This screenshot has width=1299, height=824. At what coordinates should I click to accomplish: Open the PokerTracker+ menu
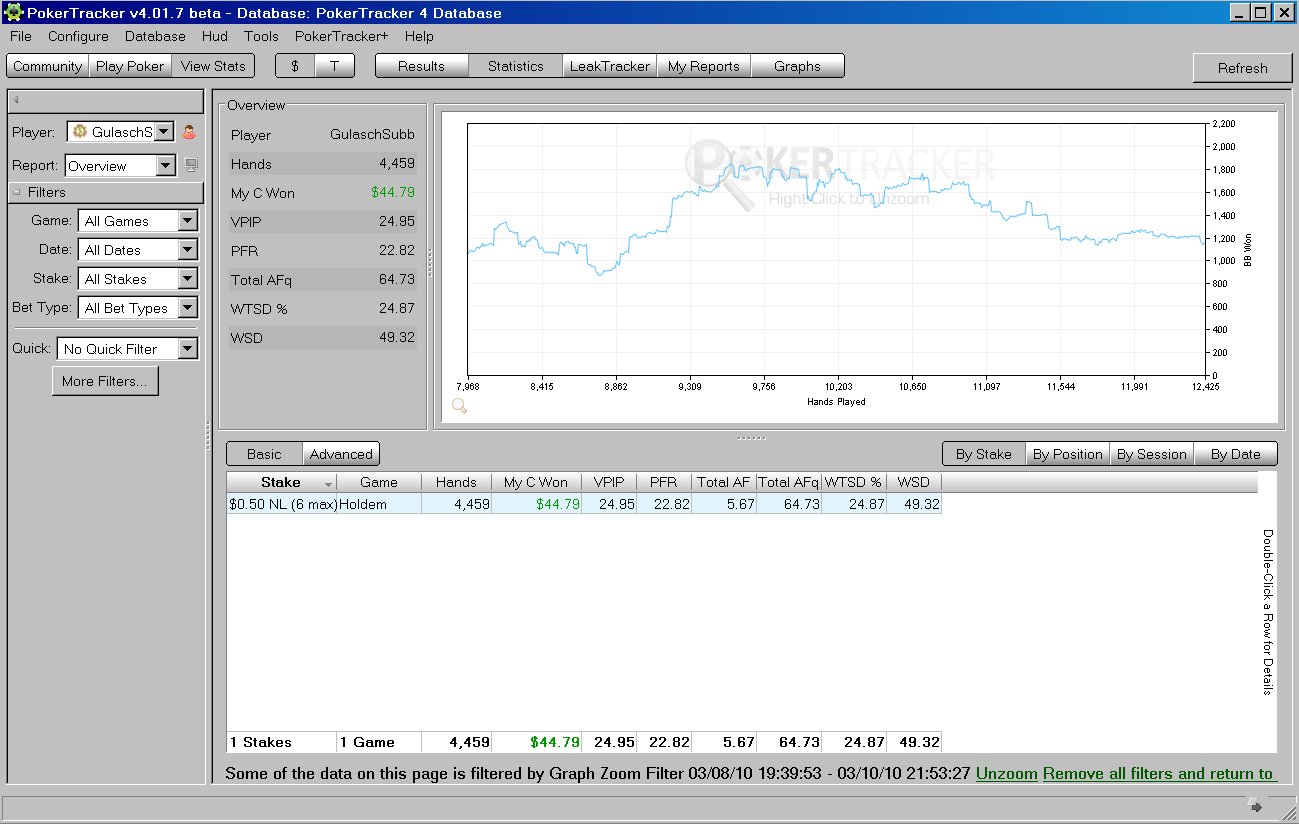[x=342, y=36]
